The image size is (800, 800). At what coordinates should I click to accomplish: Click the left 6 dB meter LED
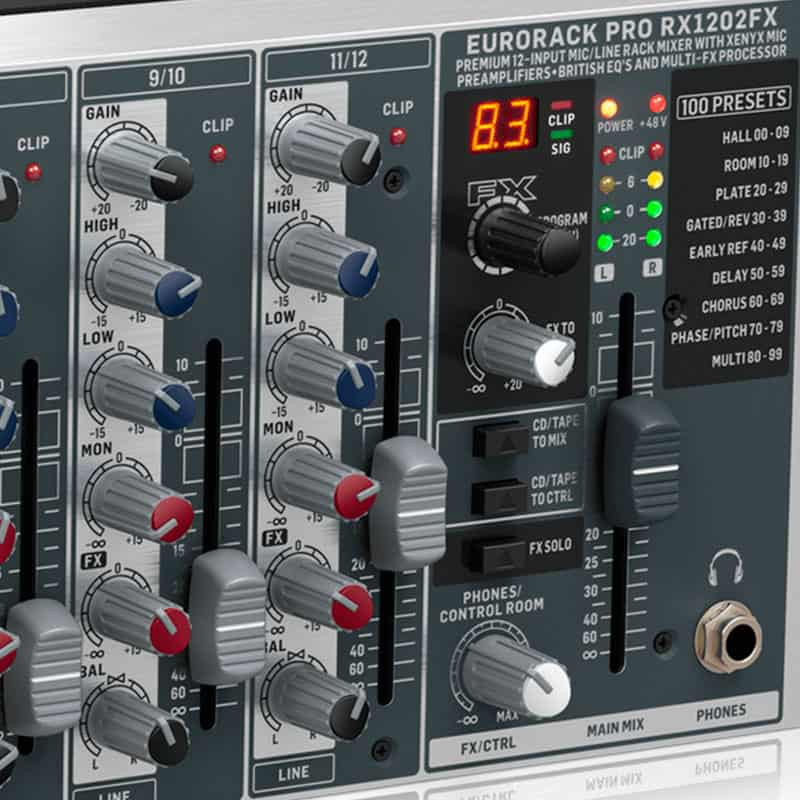tap(607, 184)
